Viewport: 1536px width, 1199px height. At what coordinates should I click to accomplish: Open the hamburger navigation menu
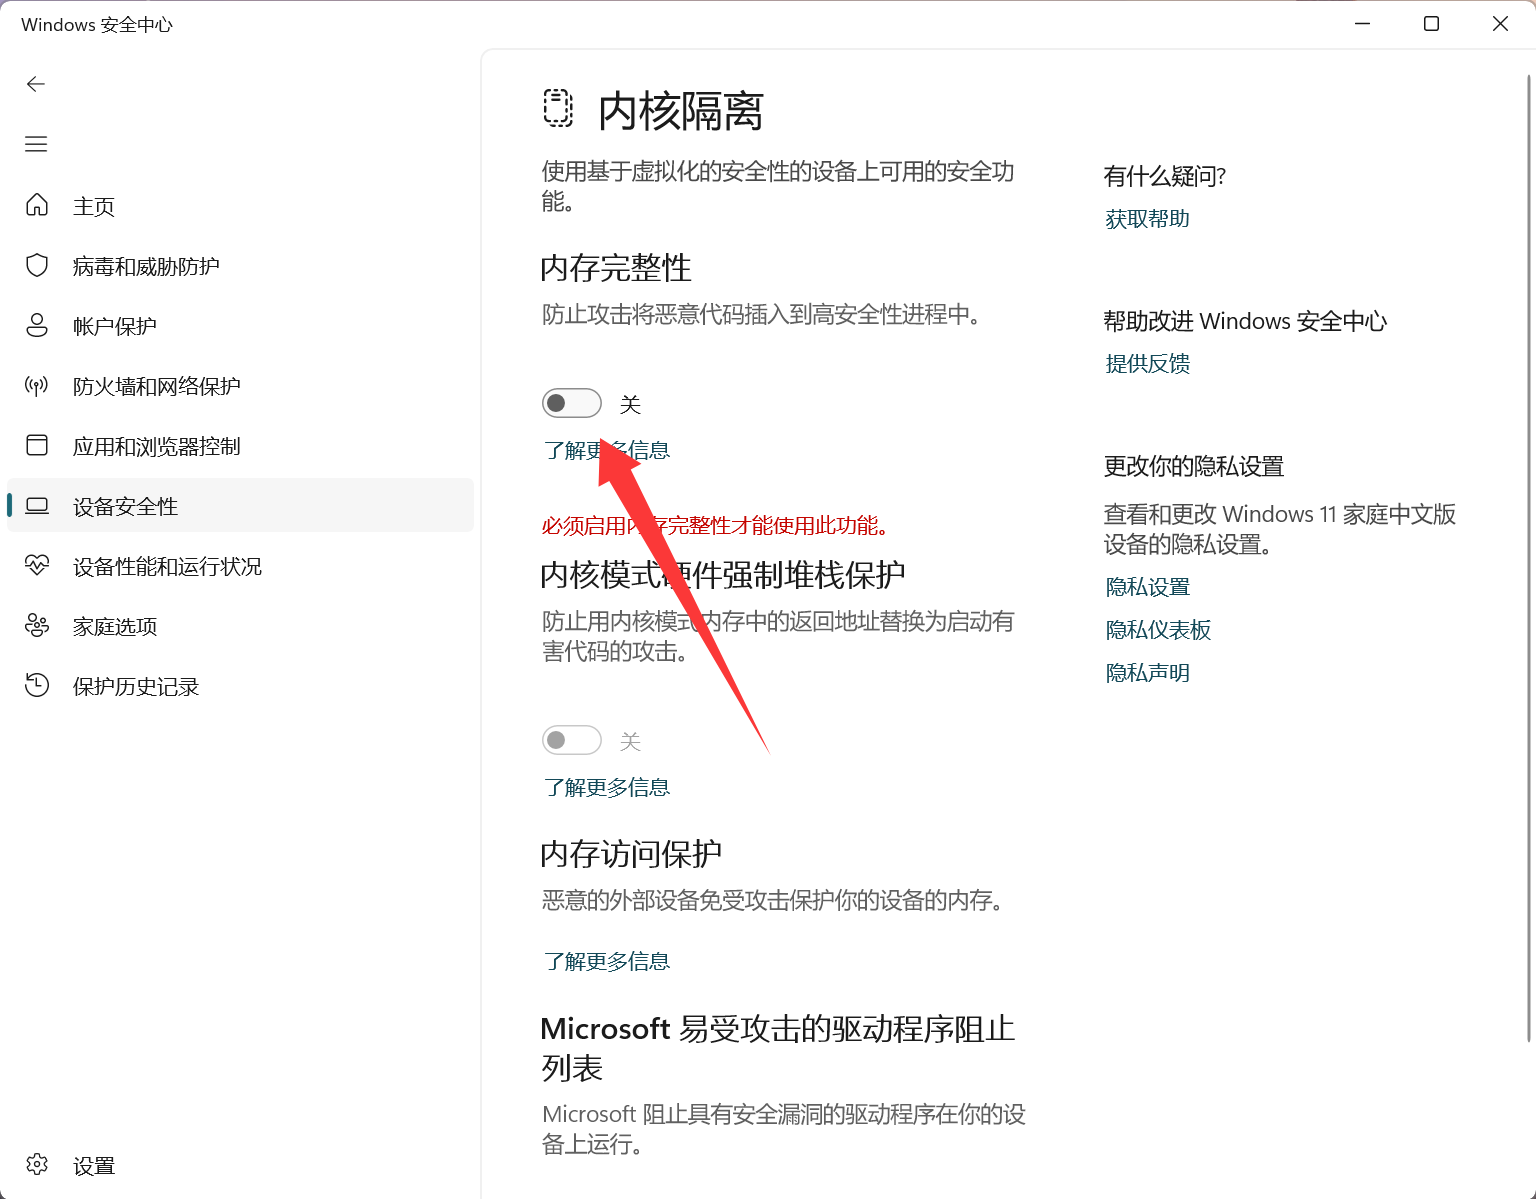click(x=36, y=144)
